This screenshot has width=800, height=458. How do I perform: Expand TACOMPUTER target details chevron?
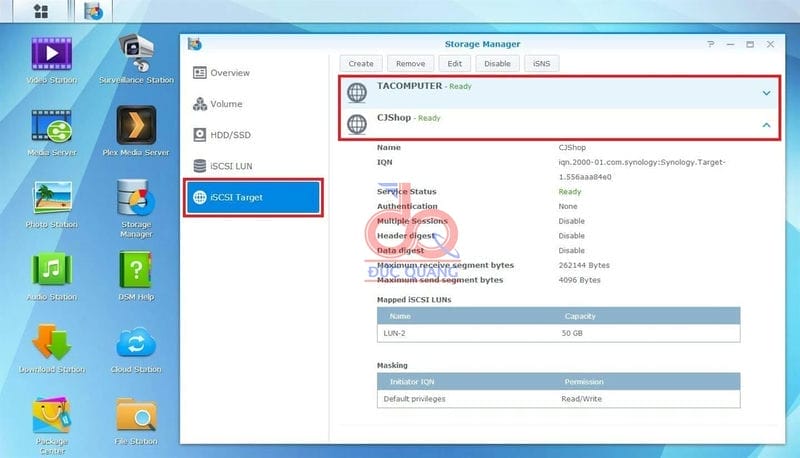click(766, 93)
